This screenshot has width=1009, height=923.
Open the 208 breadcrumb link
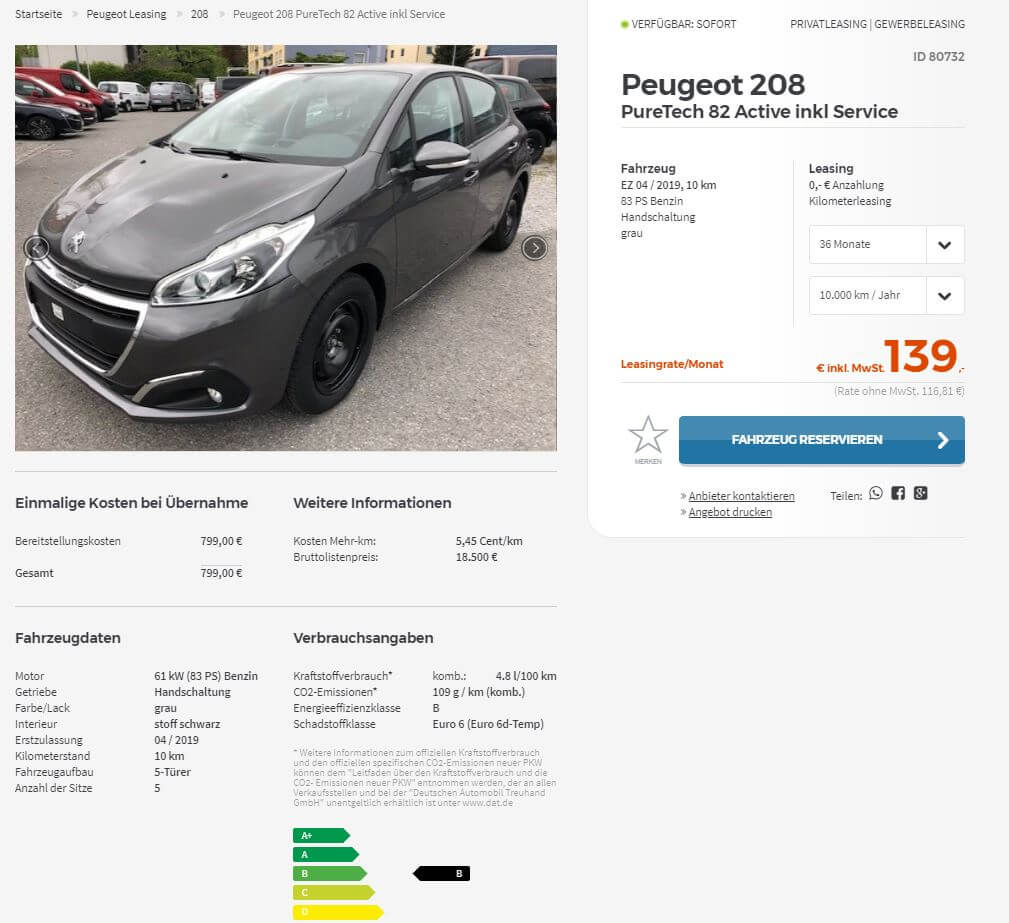[199, 14]
